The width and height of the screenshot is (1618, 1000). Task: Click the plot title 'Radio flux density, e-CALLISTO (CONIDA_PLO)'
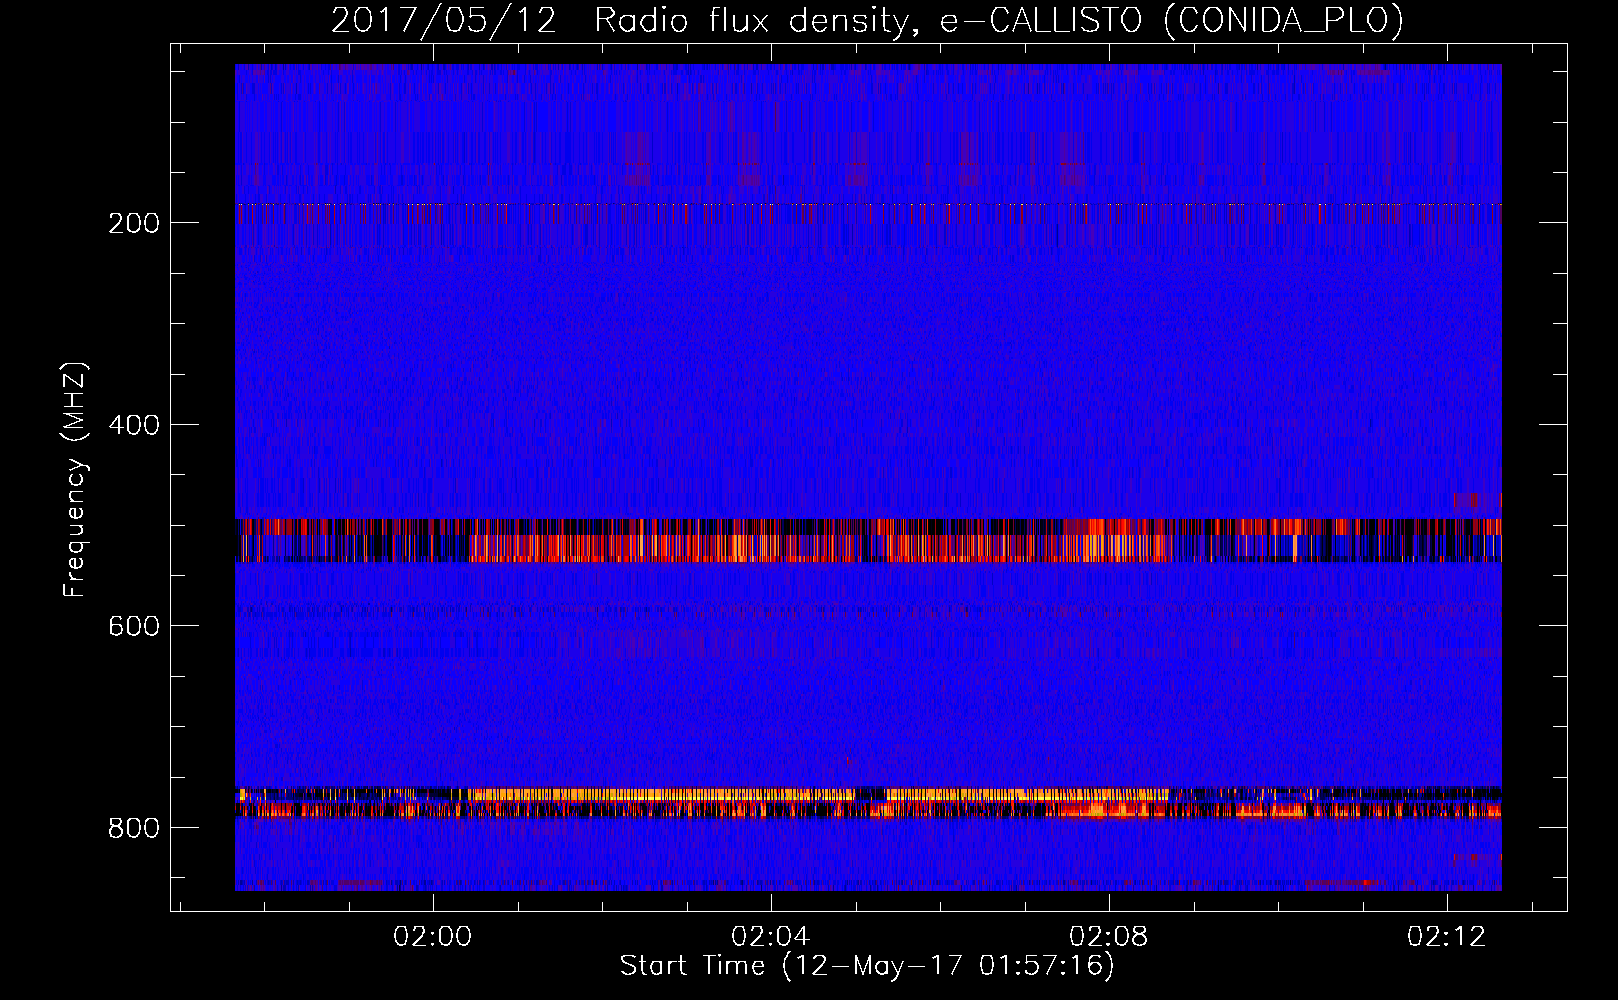coord(999,21)
